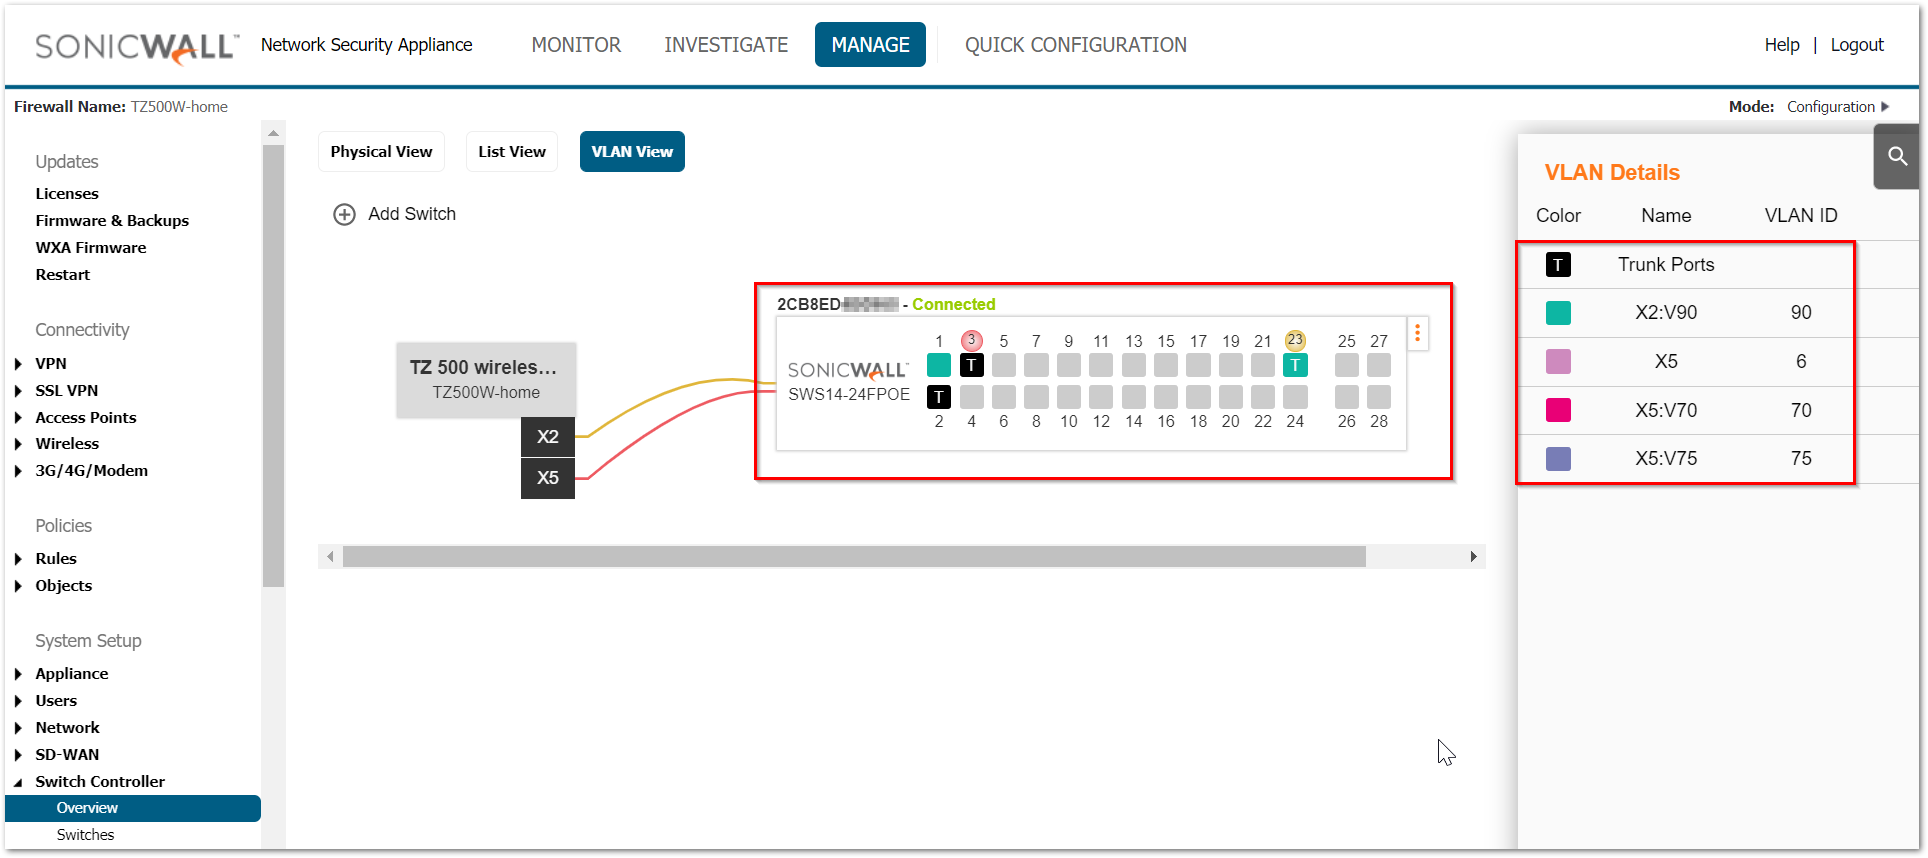Click the search magnifier icon
This screenshot has height=858, width=1928.
[x=1897, y=156]
